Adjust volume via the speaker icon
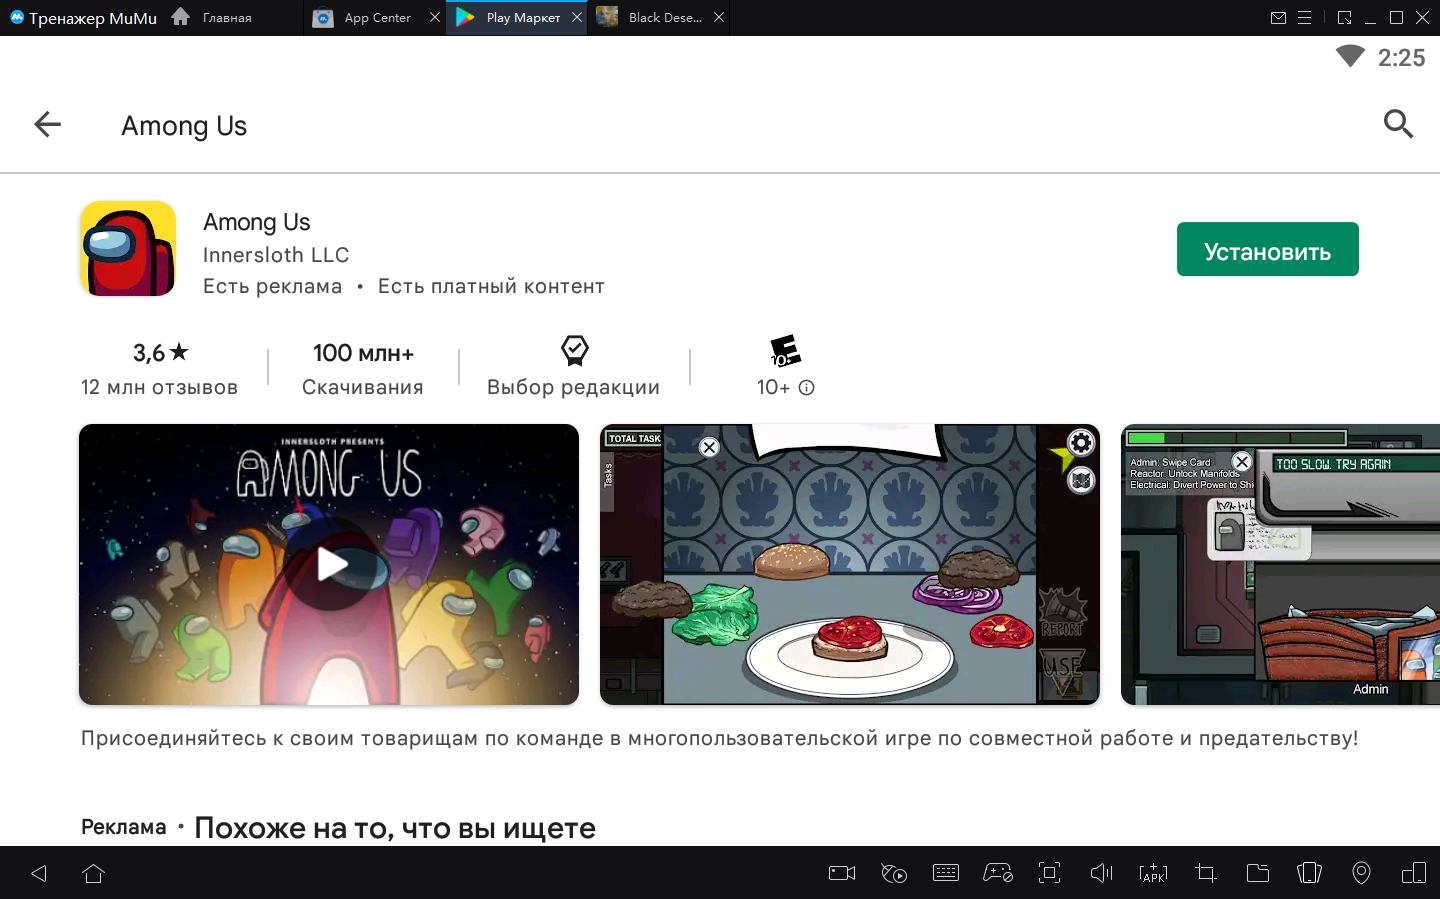The width and height of the screenshot is (1440, 899). pos(1101,873)
